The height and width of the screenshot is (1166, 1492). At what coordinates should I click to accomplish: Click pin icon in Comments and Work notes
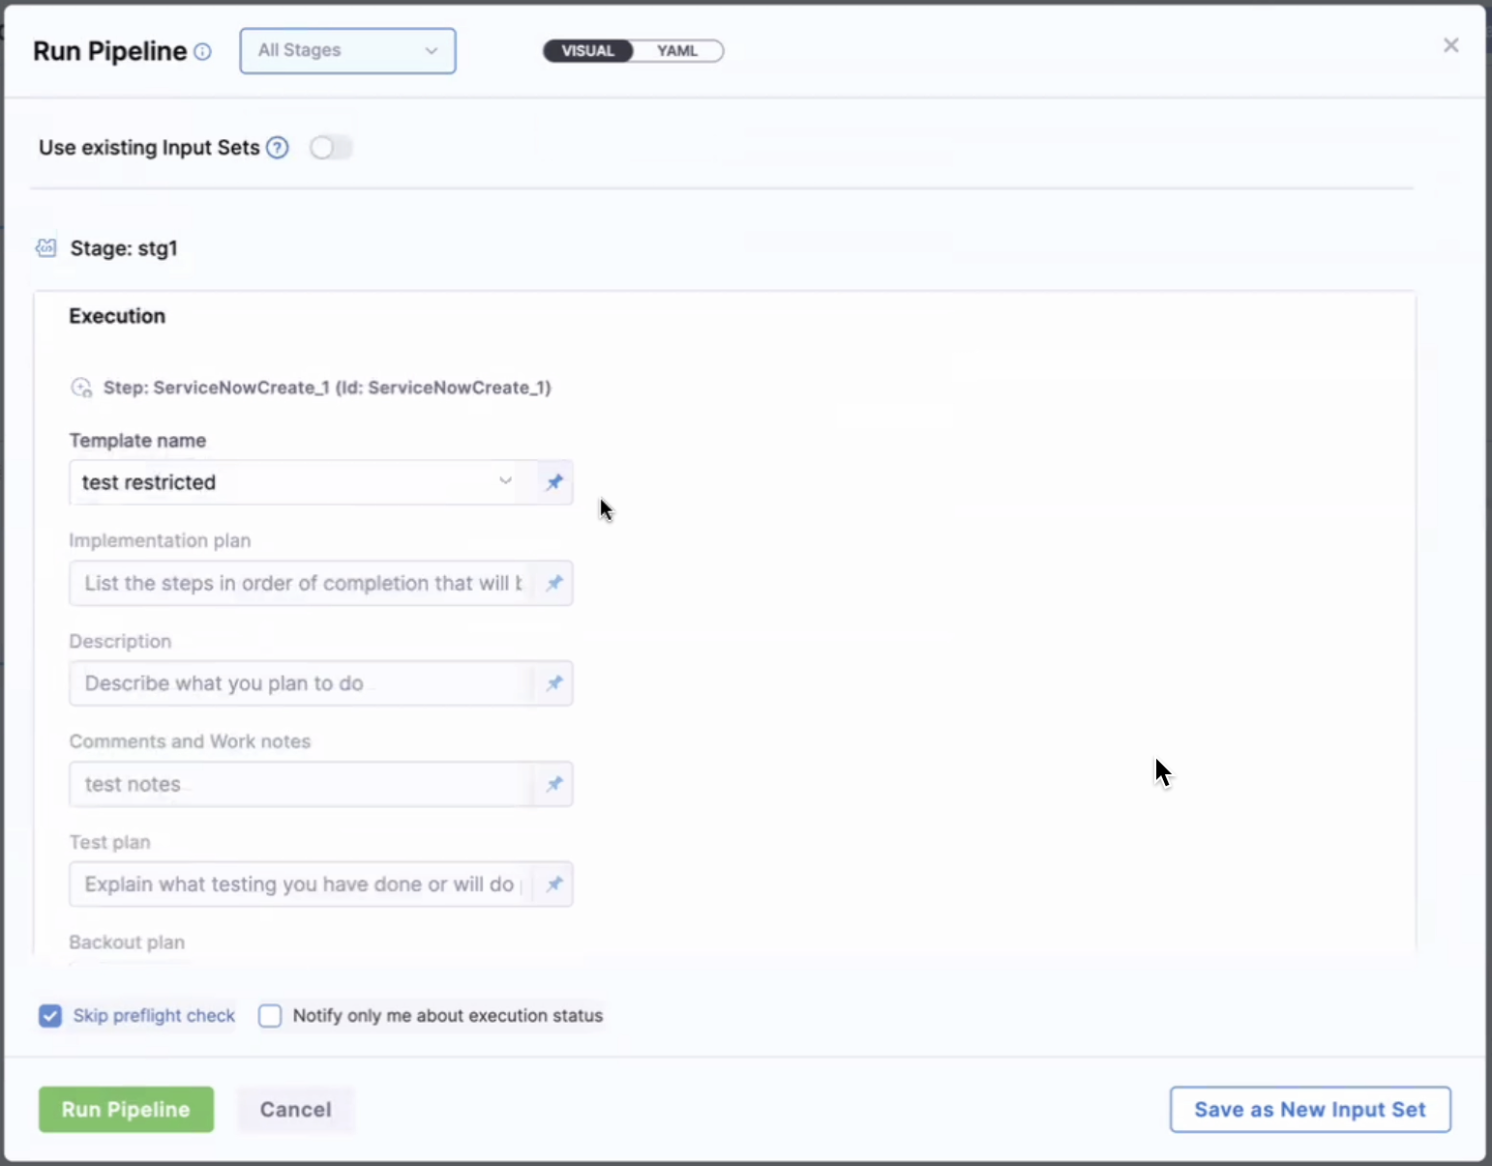554,784
